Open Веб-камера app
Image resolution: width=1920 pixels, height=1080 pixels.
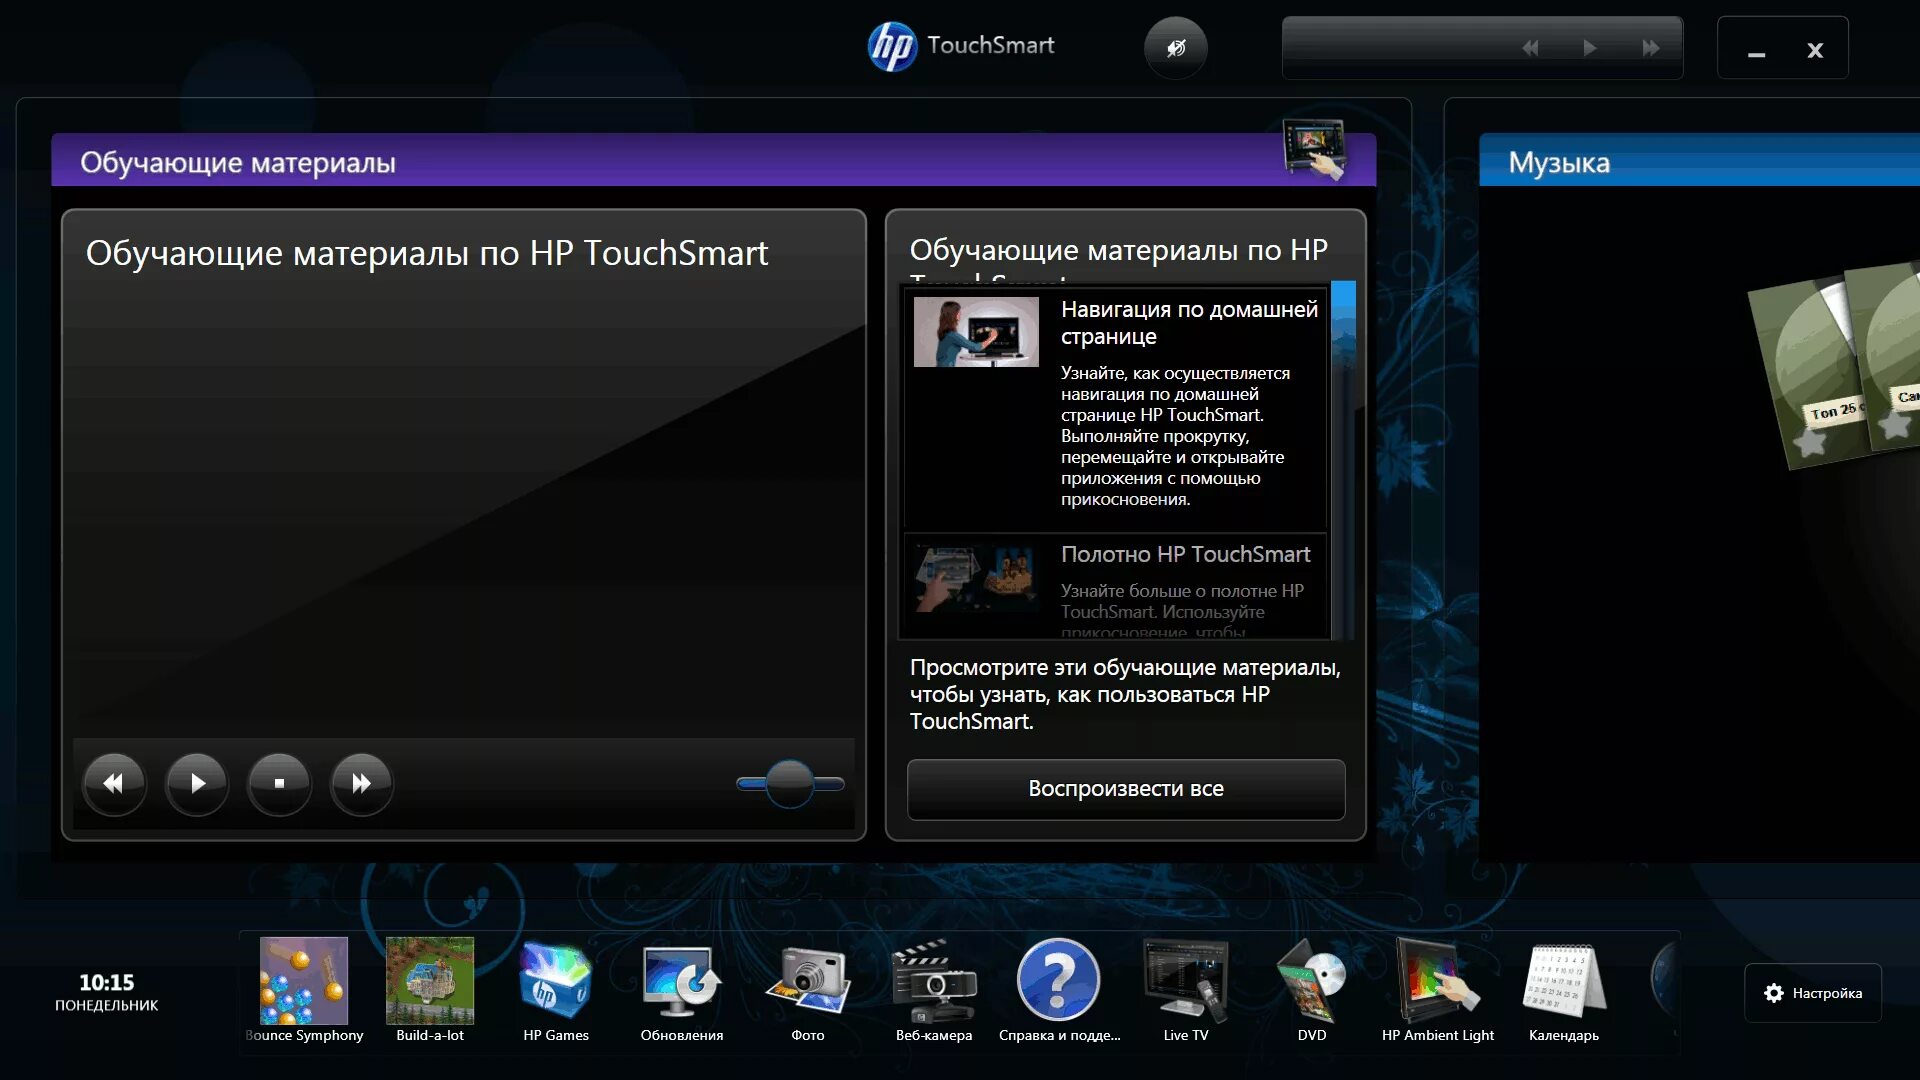(x=934, y=990)
